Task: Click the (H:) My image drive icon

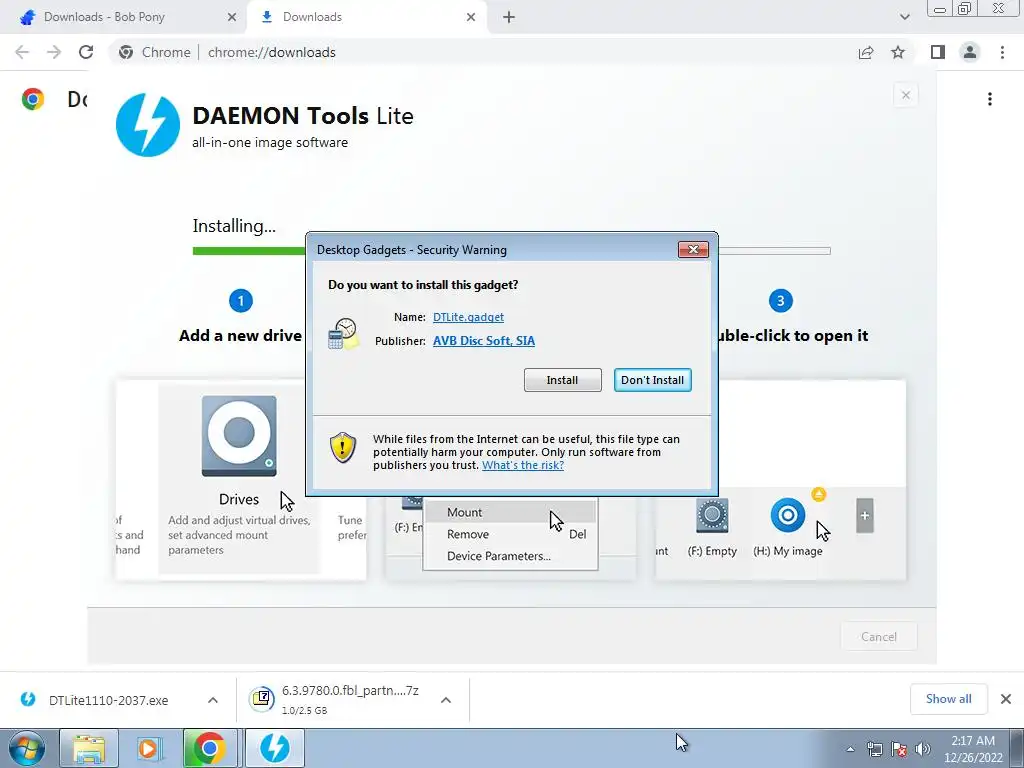Action: click(x=788, y=515)
